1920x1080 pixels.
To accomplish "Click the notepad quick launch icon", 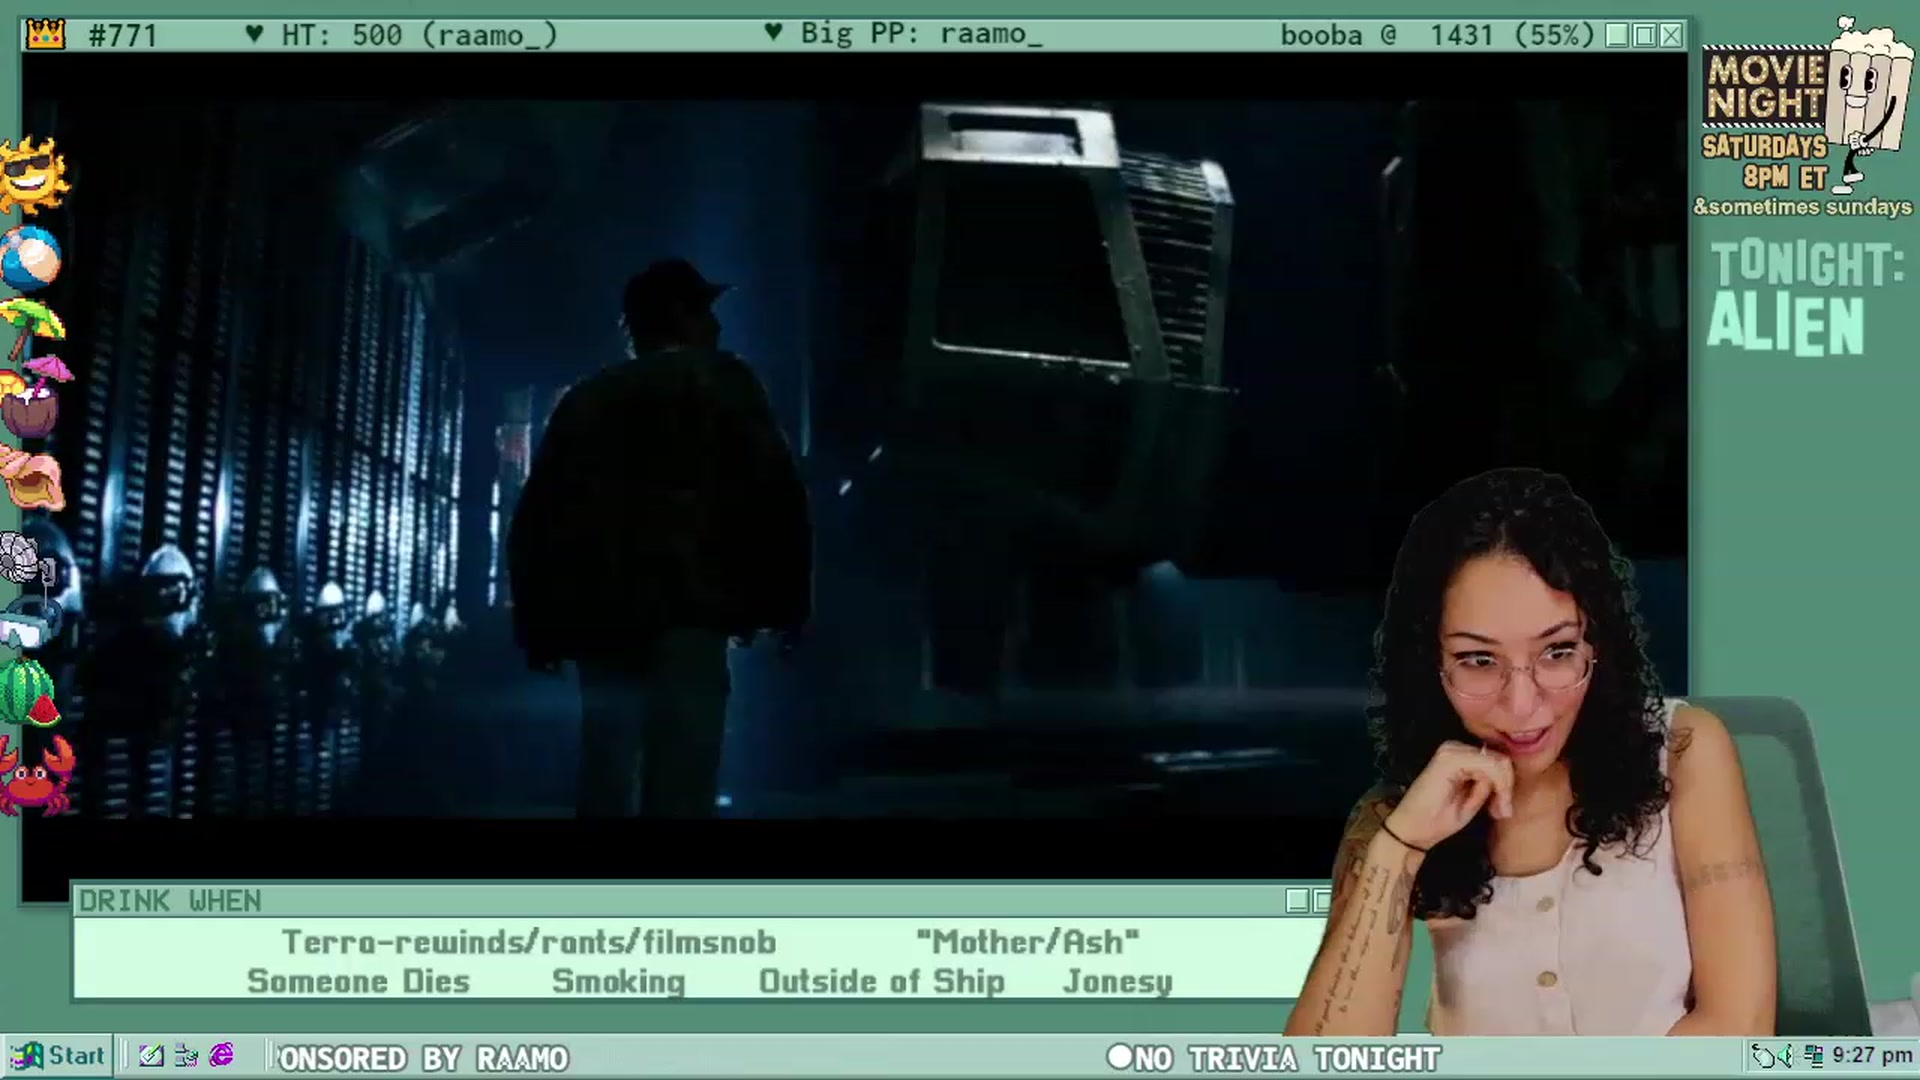I will [151, 1056].
